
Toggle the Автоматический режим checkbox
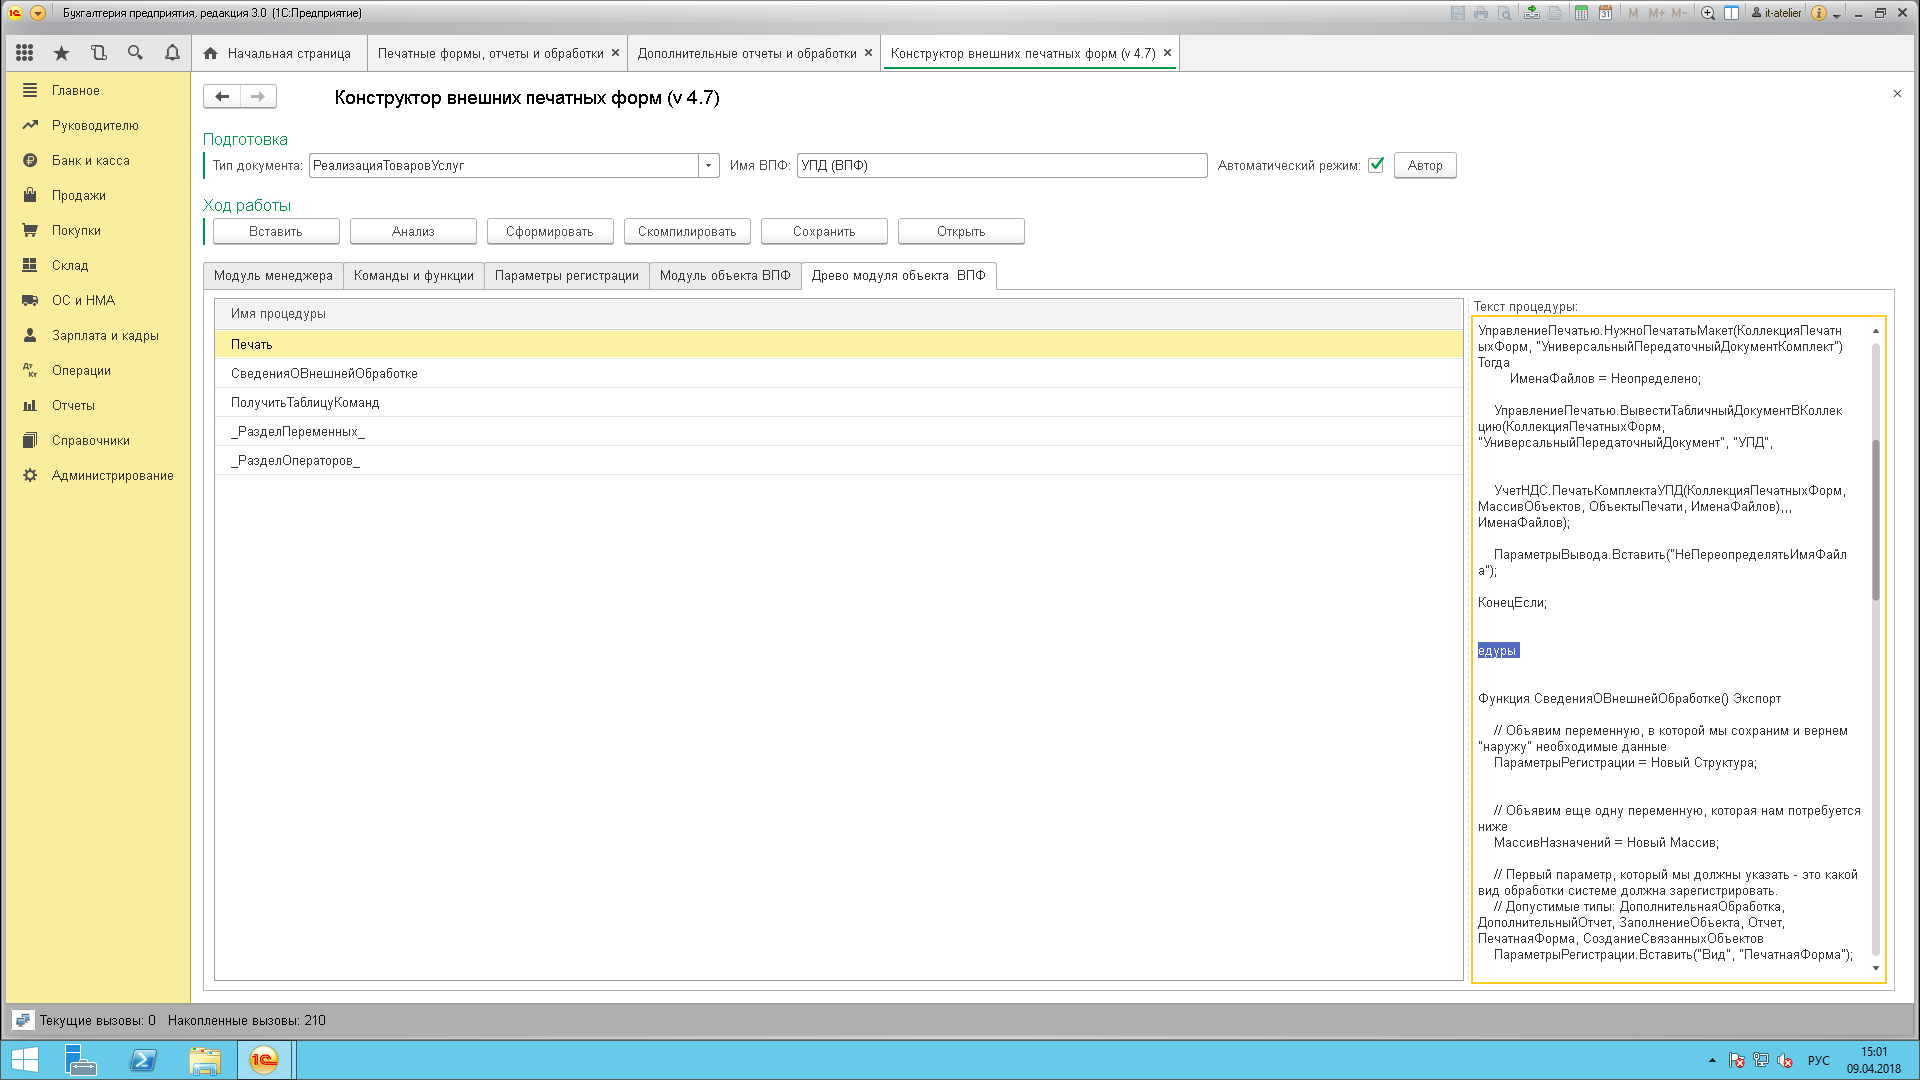pos(1376,165)
